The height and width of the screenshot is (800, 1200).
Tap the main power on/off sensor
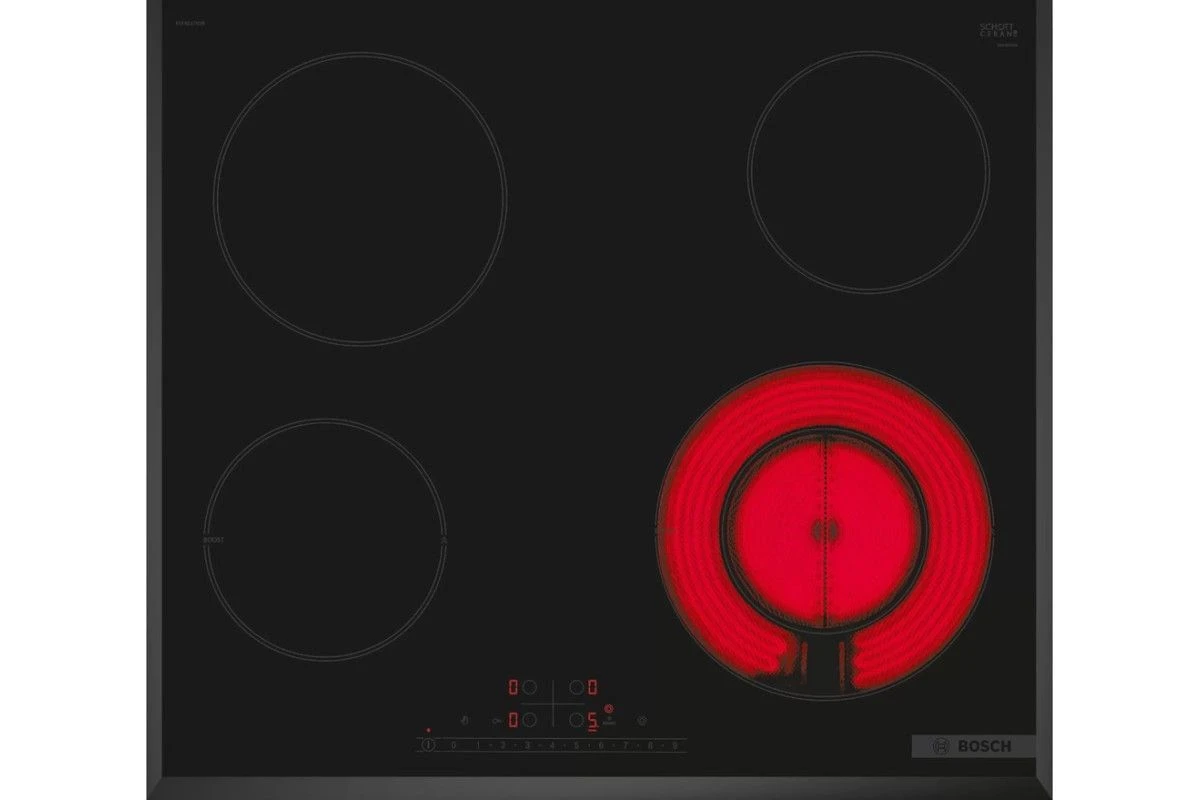(428, 744)
